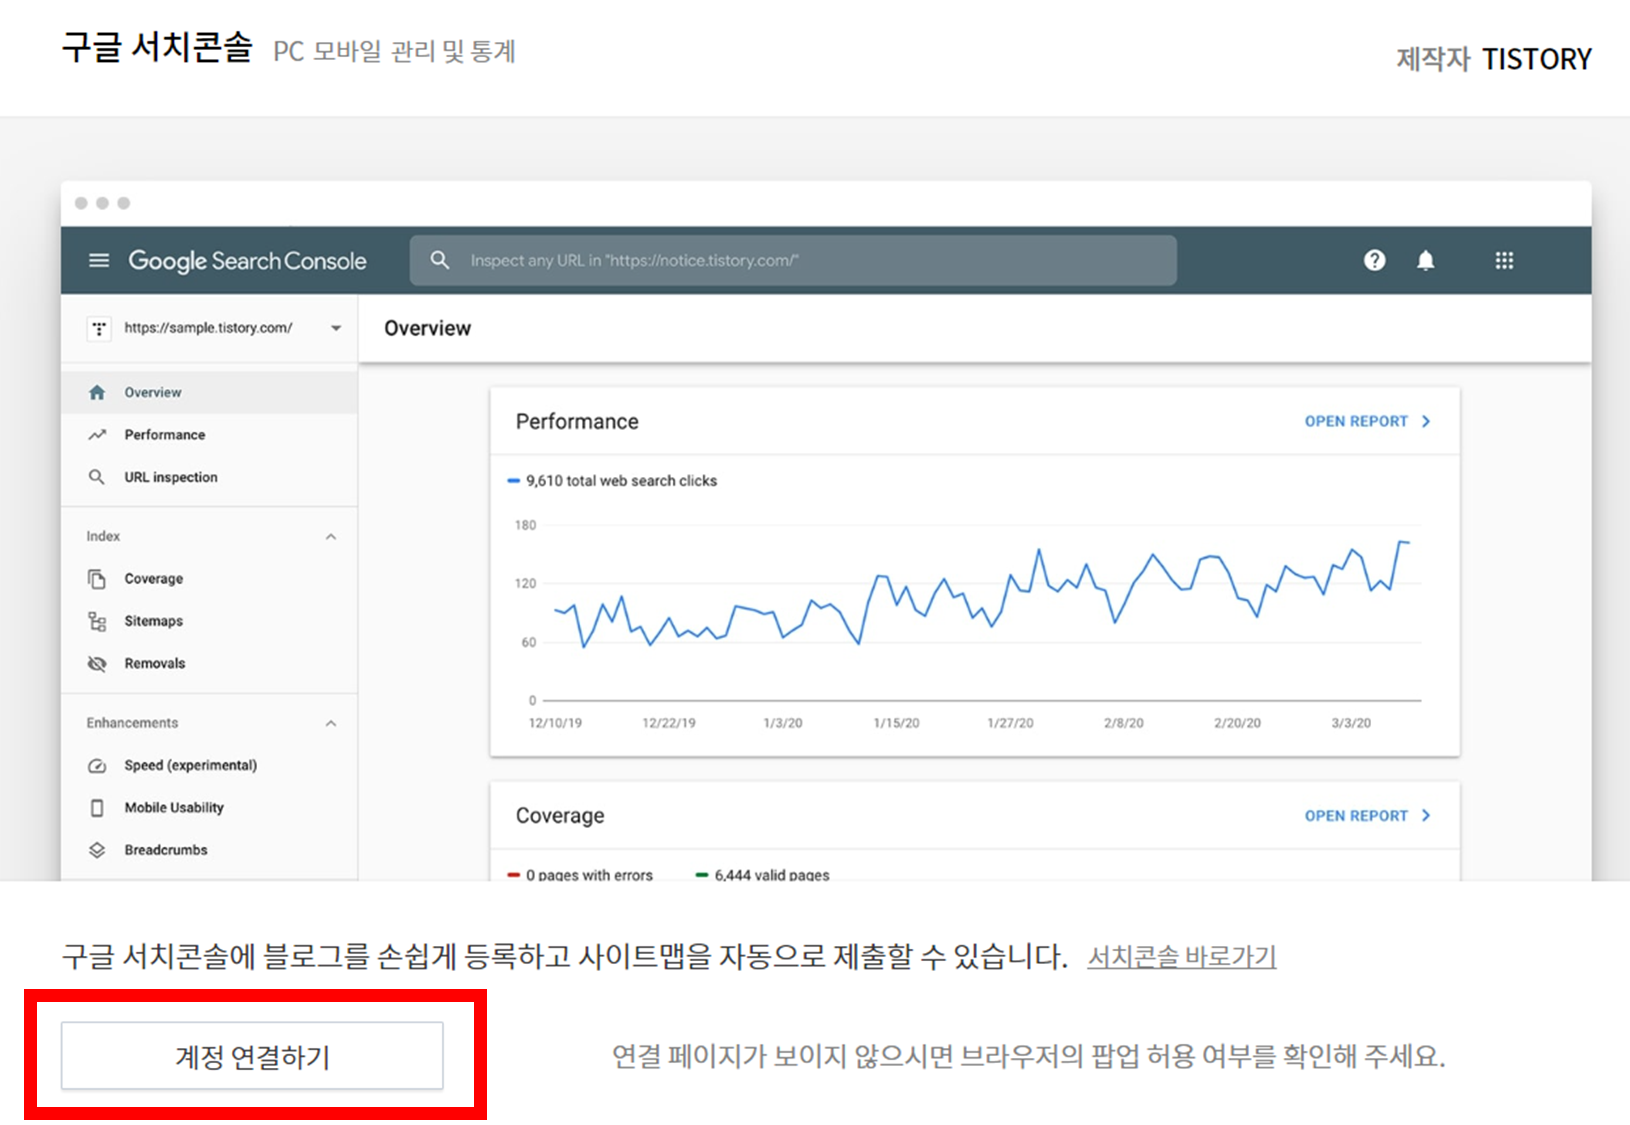Viewport: 1630px width, 1125px height.
Task: Click the Mobile Usability phone icon
Action: coord(97,807)
